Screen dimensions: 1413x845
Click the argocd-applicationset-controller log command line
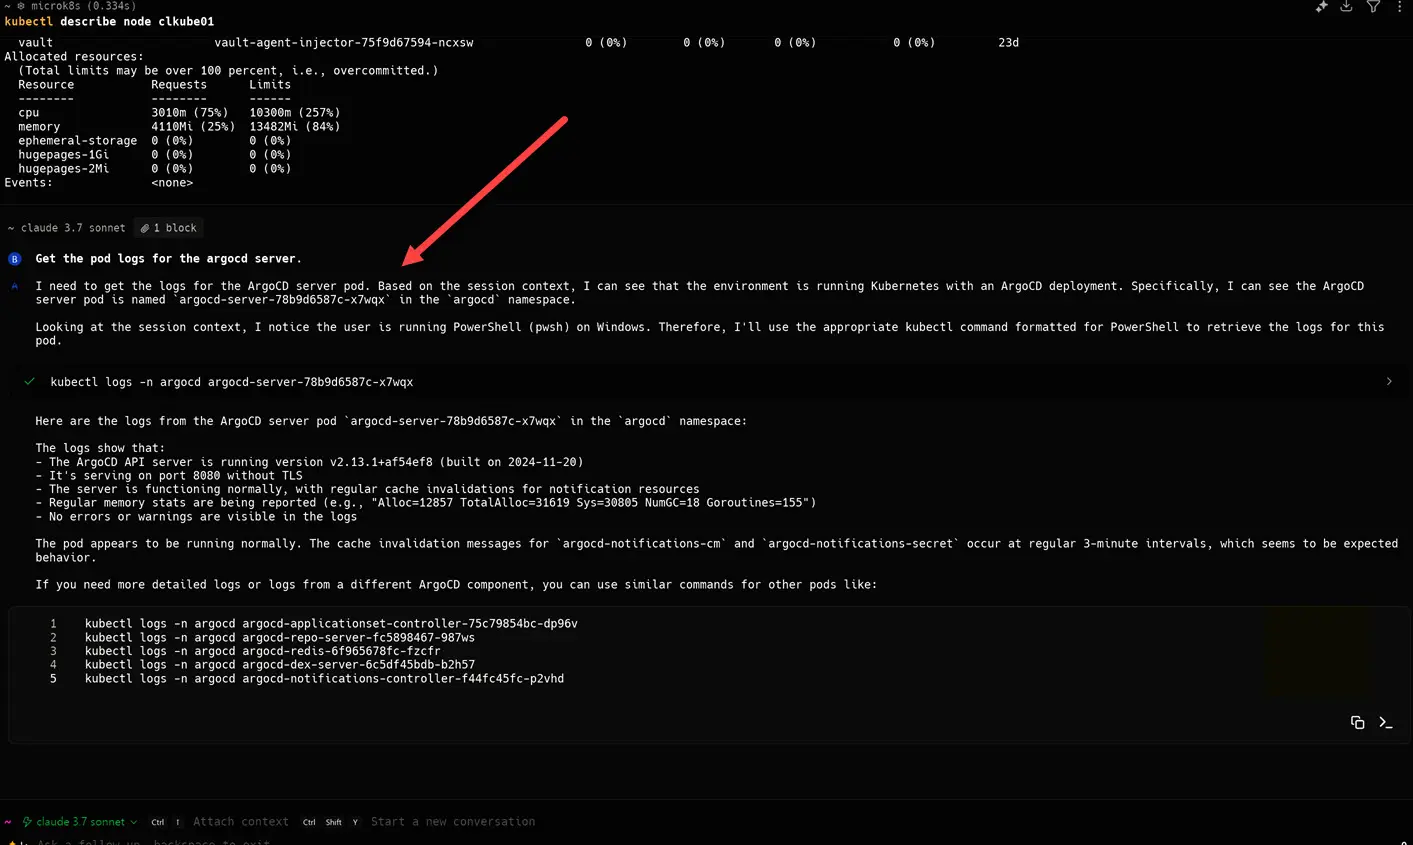coord(331,624)
